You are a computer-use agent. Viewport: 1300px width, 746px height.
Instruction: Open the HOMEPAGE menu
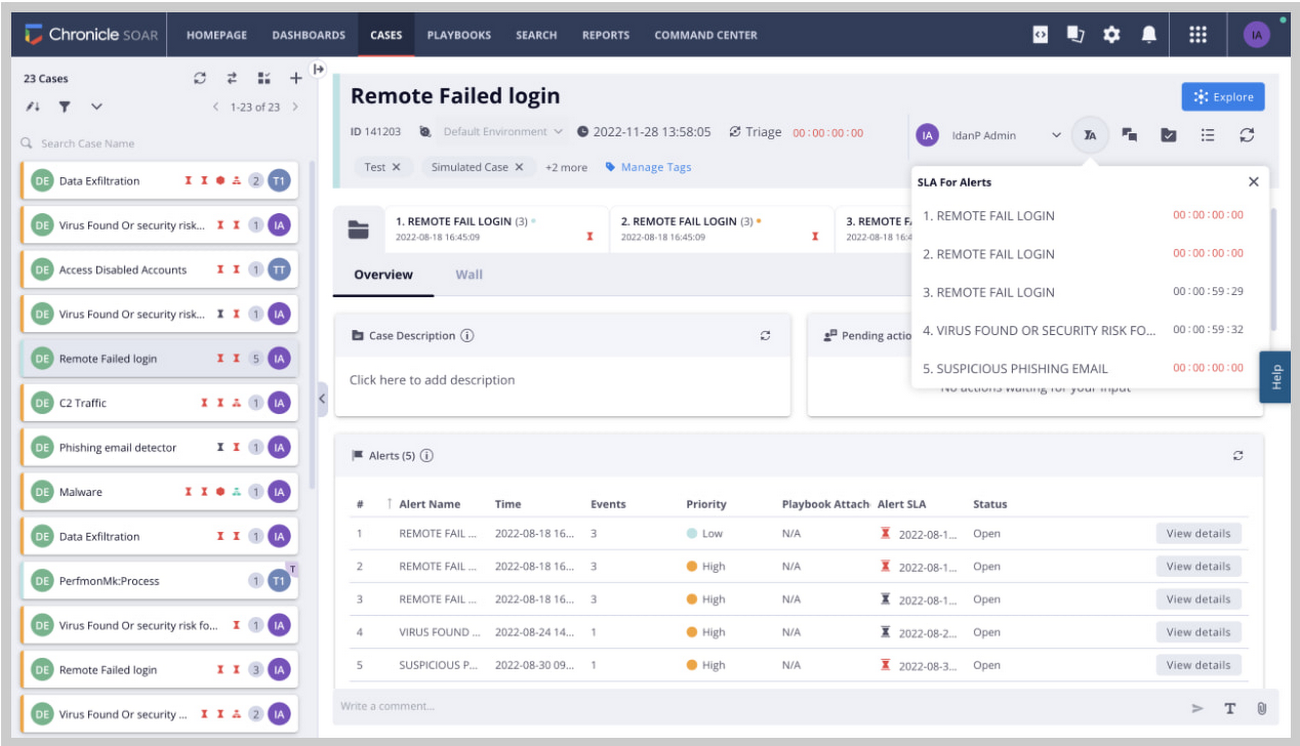coord(217,35)
